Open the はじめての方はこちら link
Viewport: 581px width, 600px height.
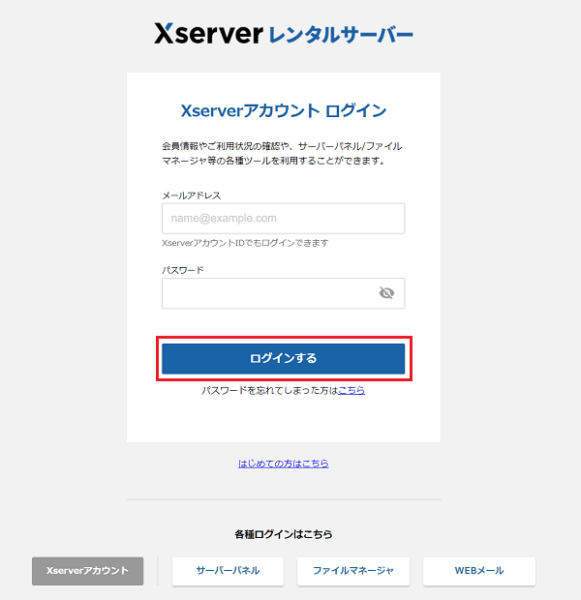(283, 463)
